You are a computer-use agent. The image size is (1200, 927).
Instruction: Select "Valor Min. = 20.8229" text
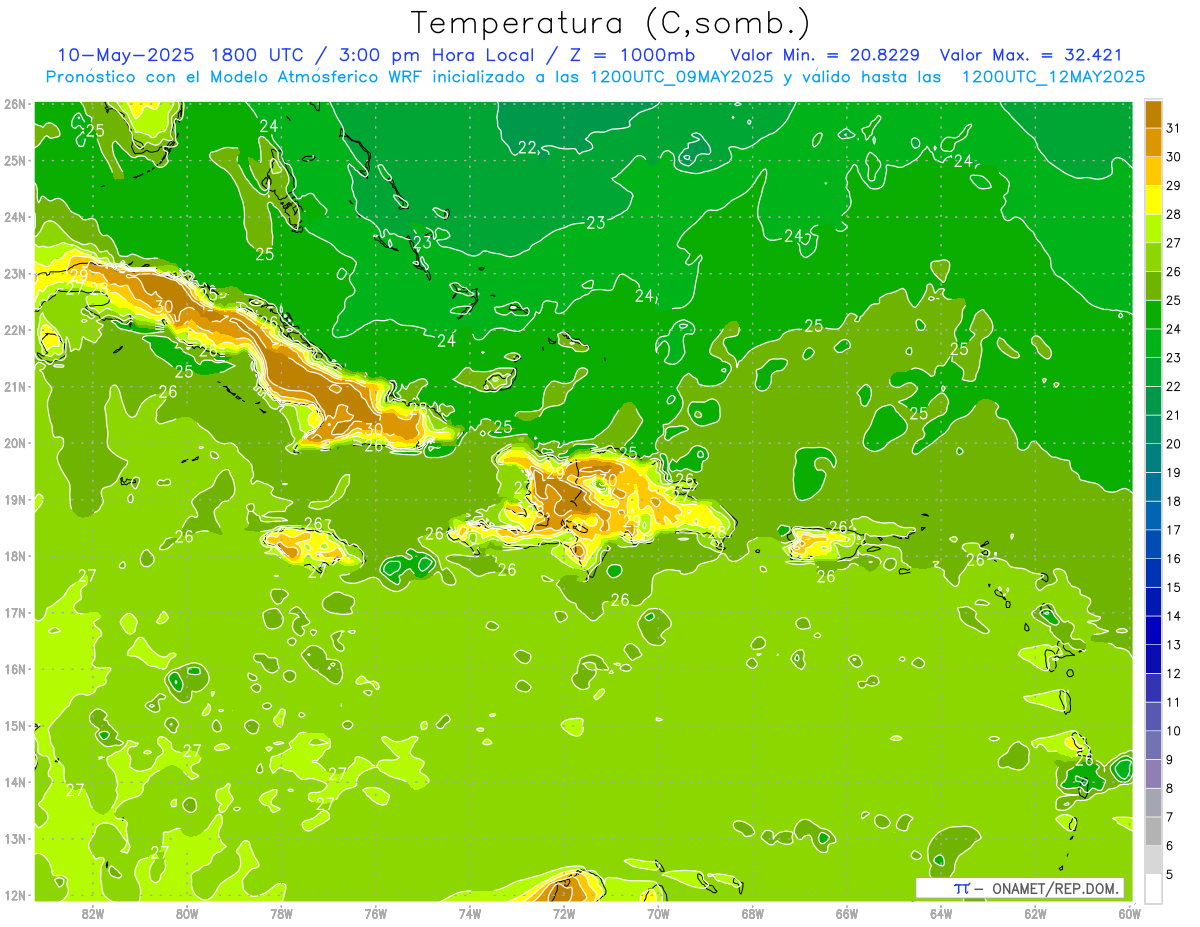pyautogui.click(x=825, y=54)
